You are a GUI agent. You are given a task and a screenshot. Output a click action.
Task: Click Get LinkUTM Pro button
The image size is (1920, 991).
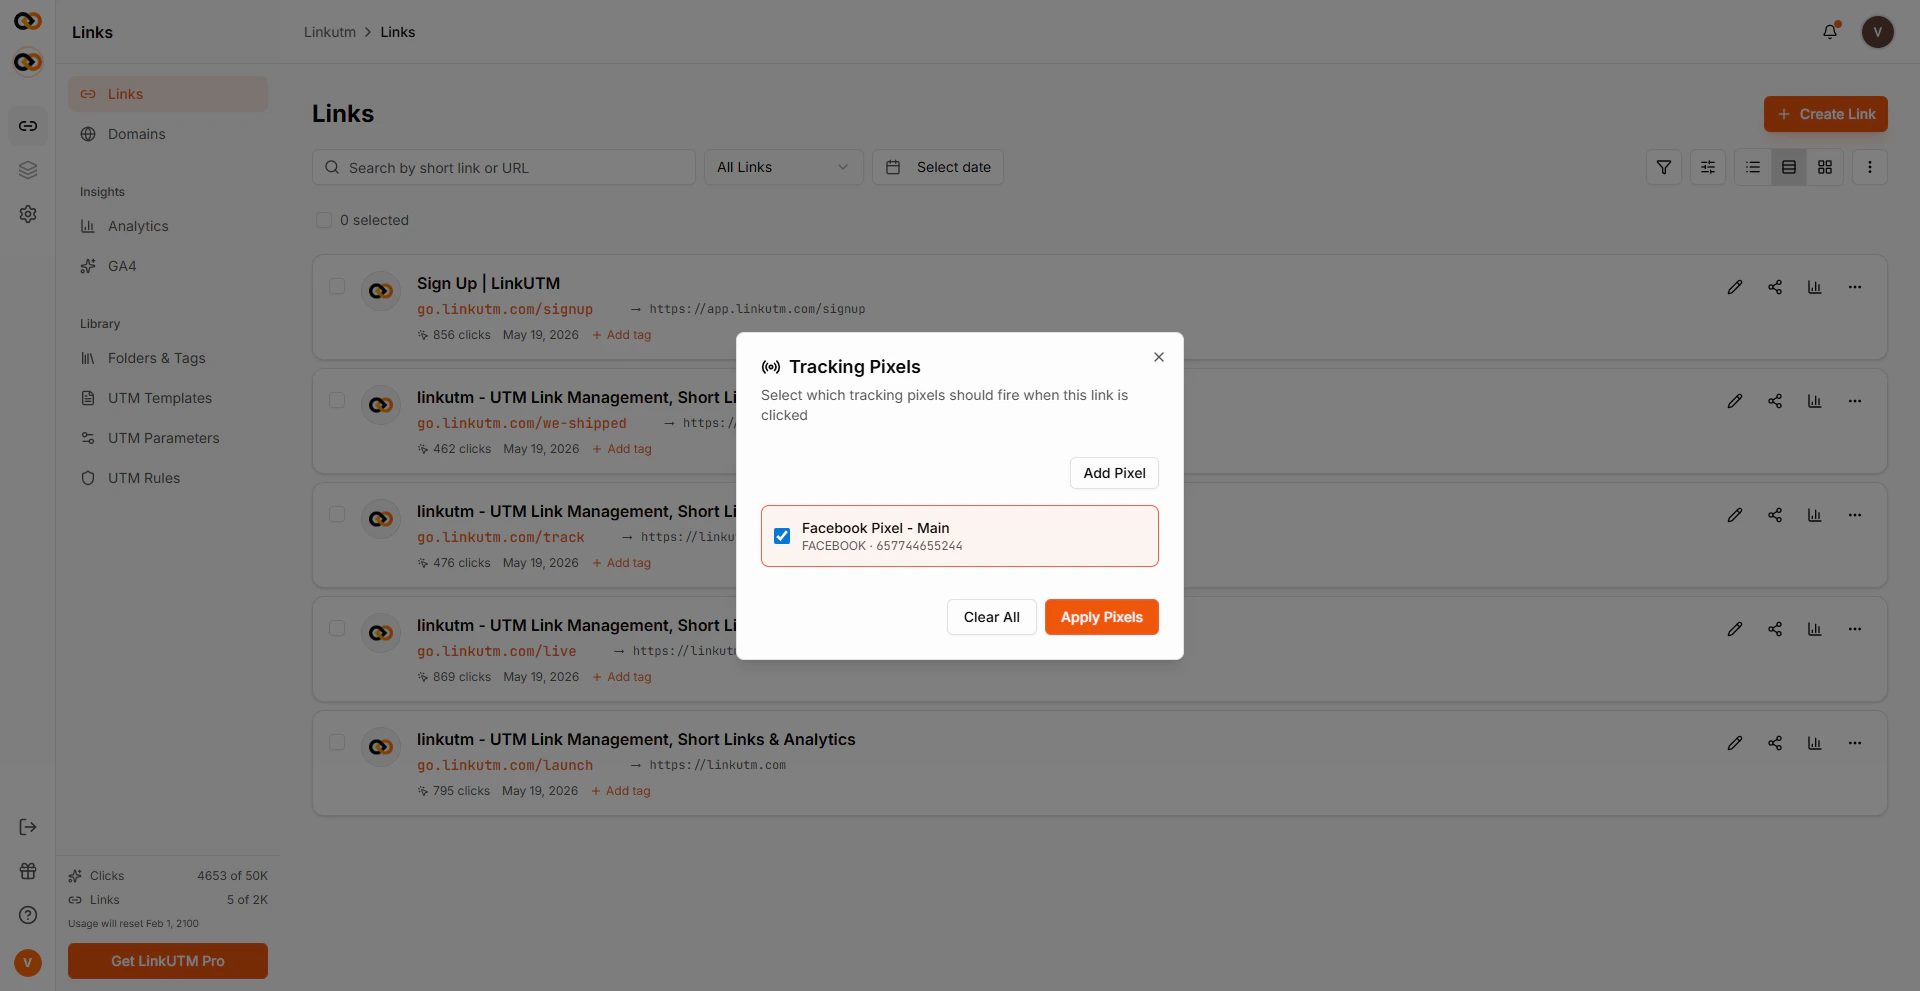(x=168, y=961)
